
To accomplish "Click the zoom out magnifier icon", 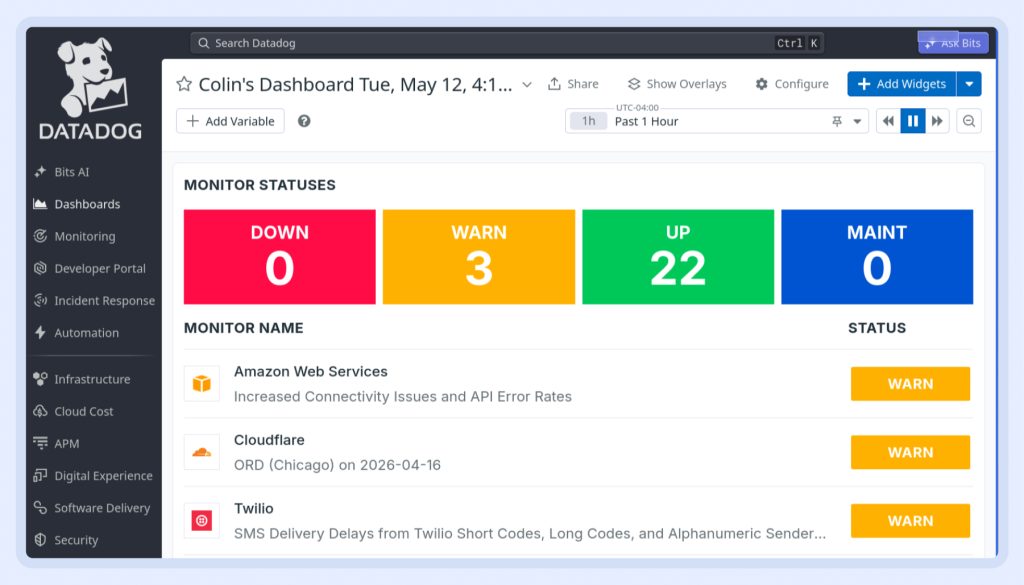I will pos(969,121).
